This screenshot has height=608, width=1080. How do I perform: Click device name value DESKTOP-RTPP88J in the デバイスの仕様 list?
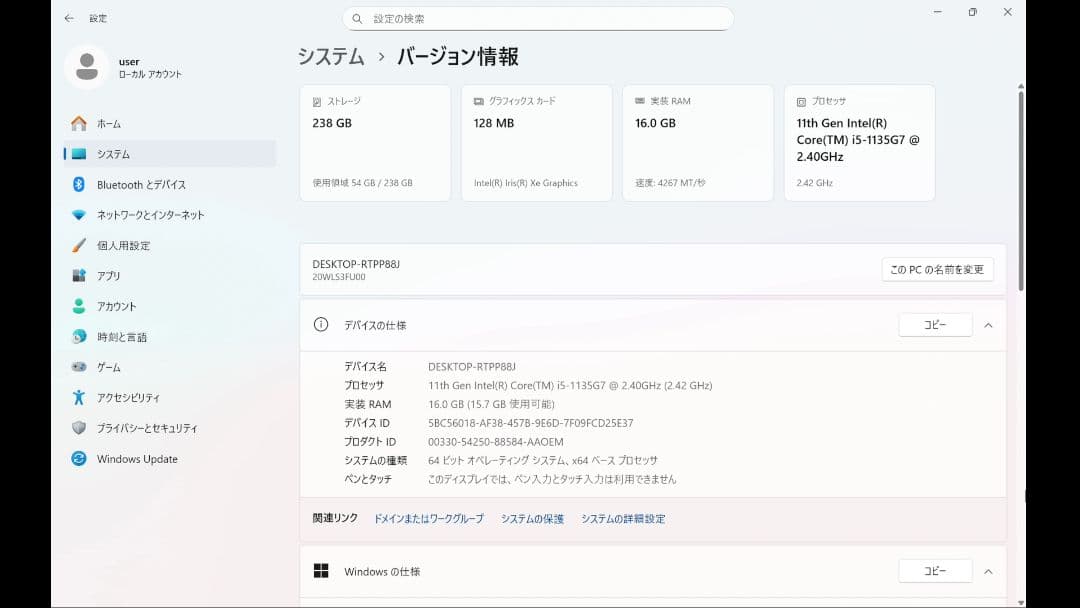[472, 367]
